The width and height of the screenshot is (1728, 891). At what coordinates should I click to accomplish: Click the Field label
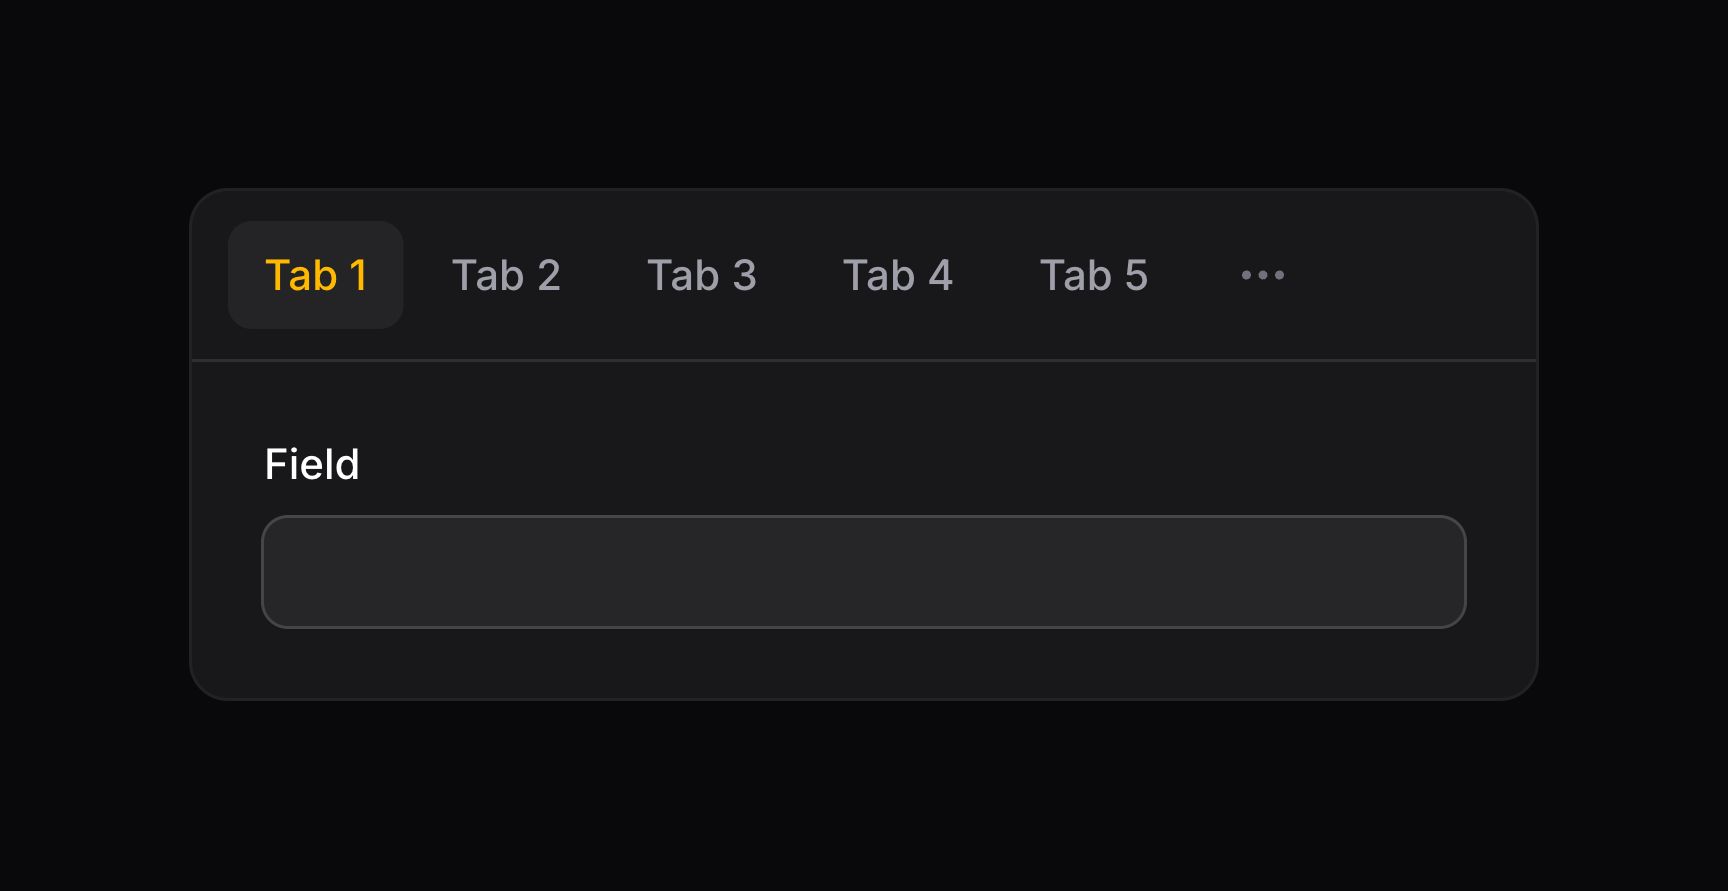[312, 463]
